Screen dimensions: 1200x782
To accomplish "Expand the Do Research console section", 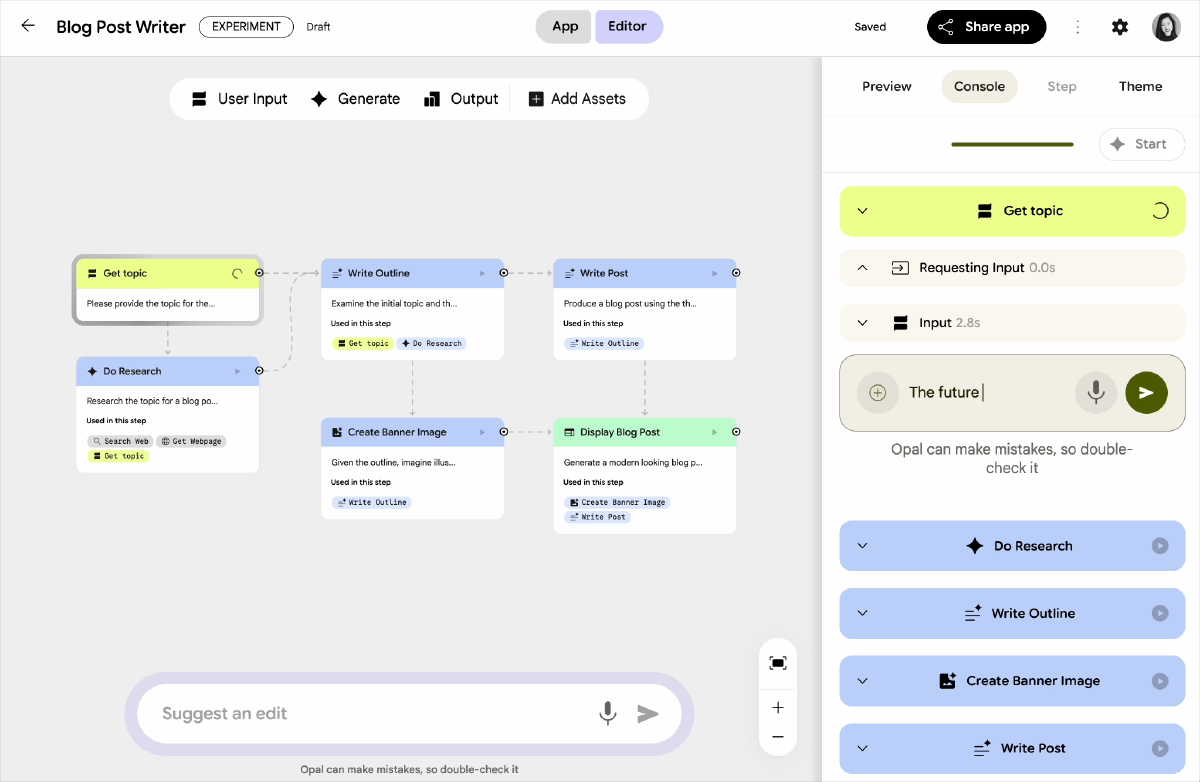I will 863,546.
